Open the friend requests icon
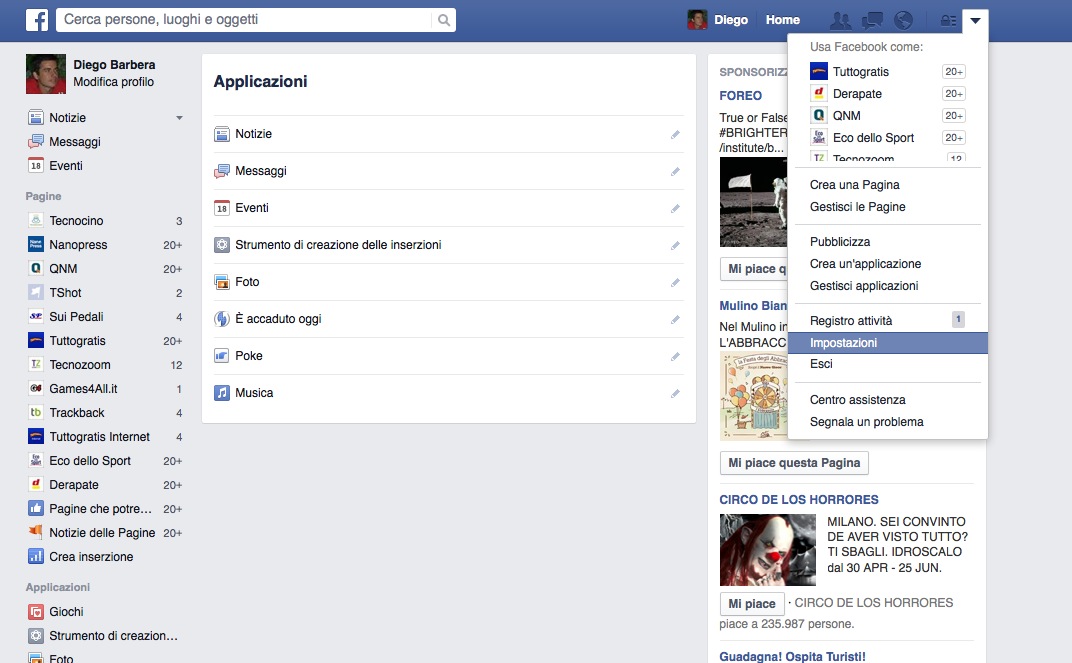The height and width of the screenshot is (663, 1072). tap(840, 21)
